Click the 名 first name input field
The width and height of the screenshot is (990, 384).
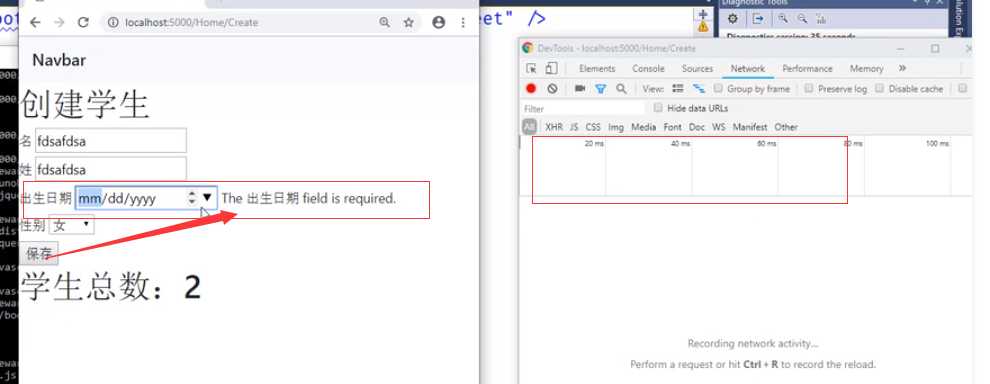click(110, 141)
